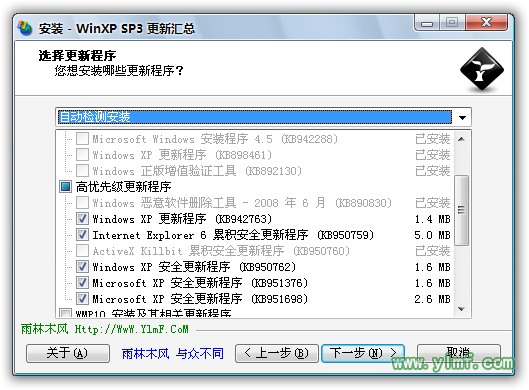
Task: Click the YlmF diamond logo icon
Action: [x=482, y=69]
